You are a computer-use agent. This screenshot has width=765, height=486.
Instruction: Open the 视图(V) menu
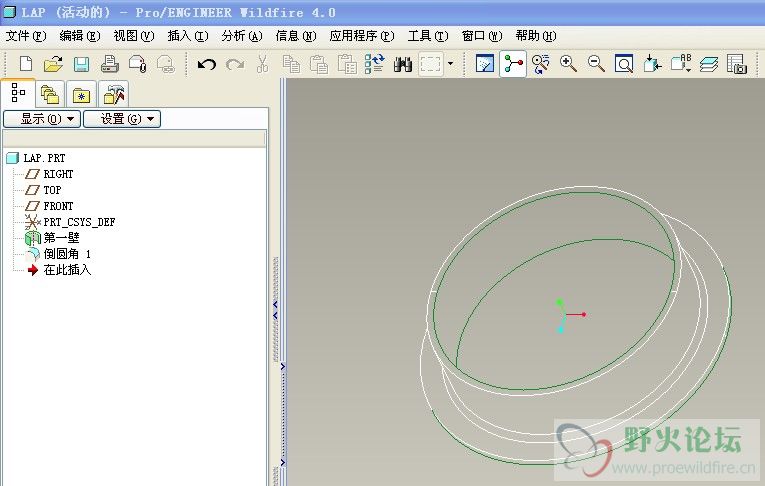click(x=134, y=36)
